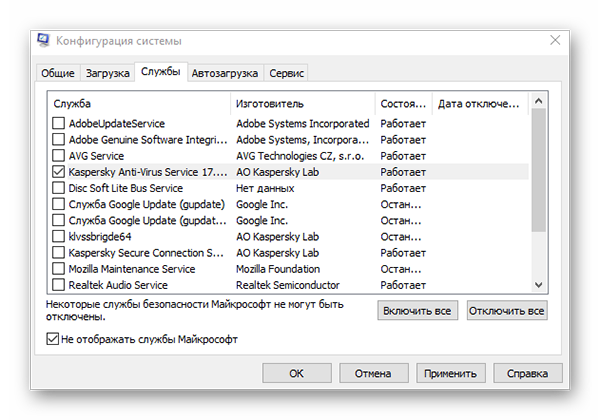The width and height of the screenshot is (600, 420).
Task: Check the AVG Service checkbox
Action: pyautogui.click(x=58, y=155)
